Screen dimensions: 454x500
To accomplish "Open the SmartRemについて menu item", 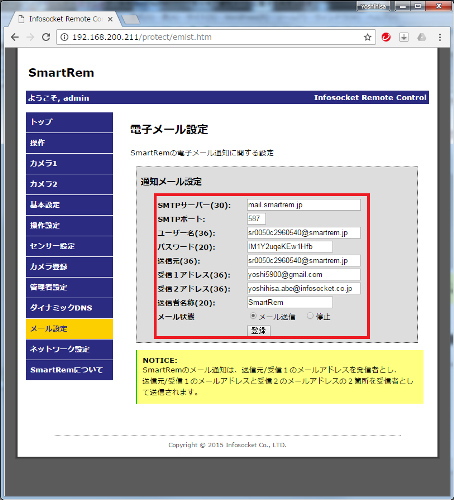I will tap(69, 370).
